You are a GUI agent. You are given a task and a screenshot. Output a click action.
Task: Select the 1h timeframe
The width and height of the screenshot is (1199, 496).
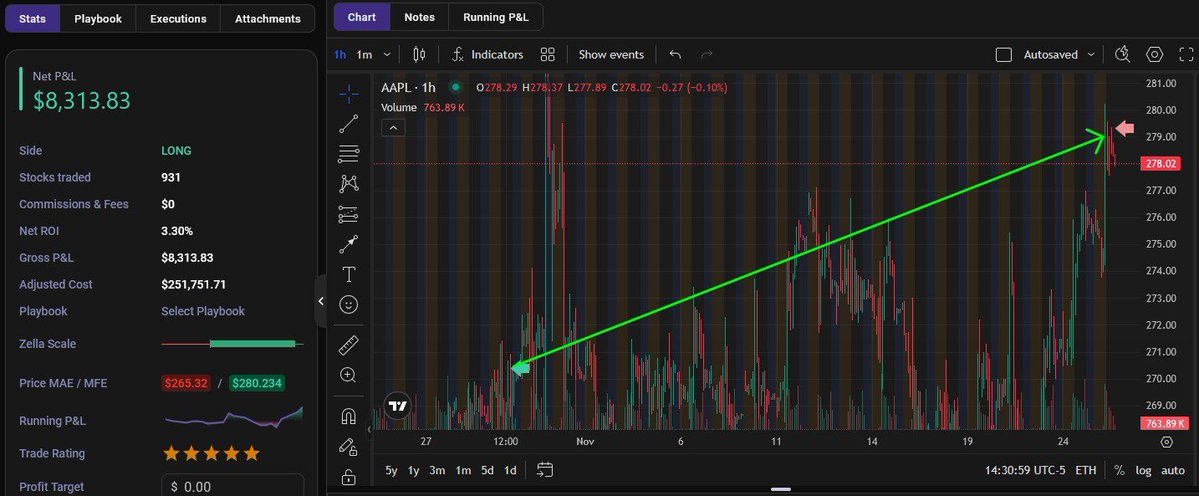pyautogui.click(x=340, y=55)
